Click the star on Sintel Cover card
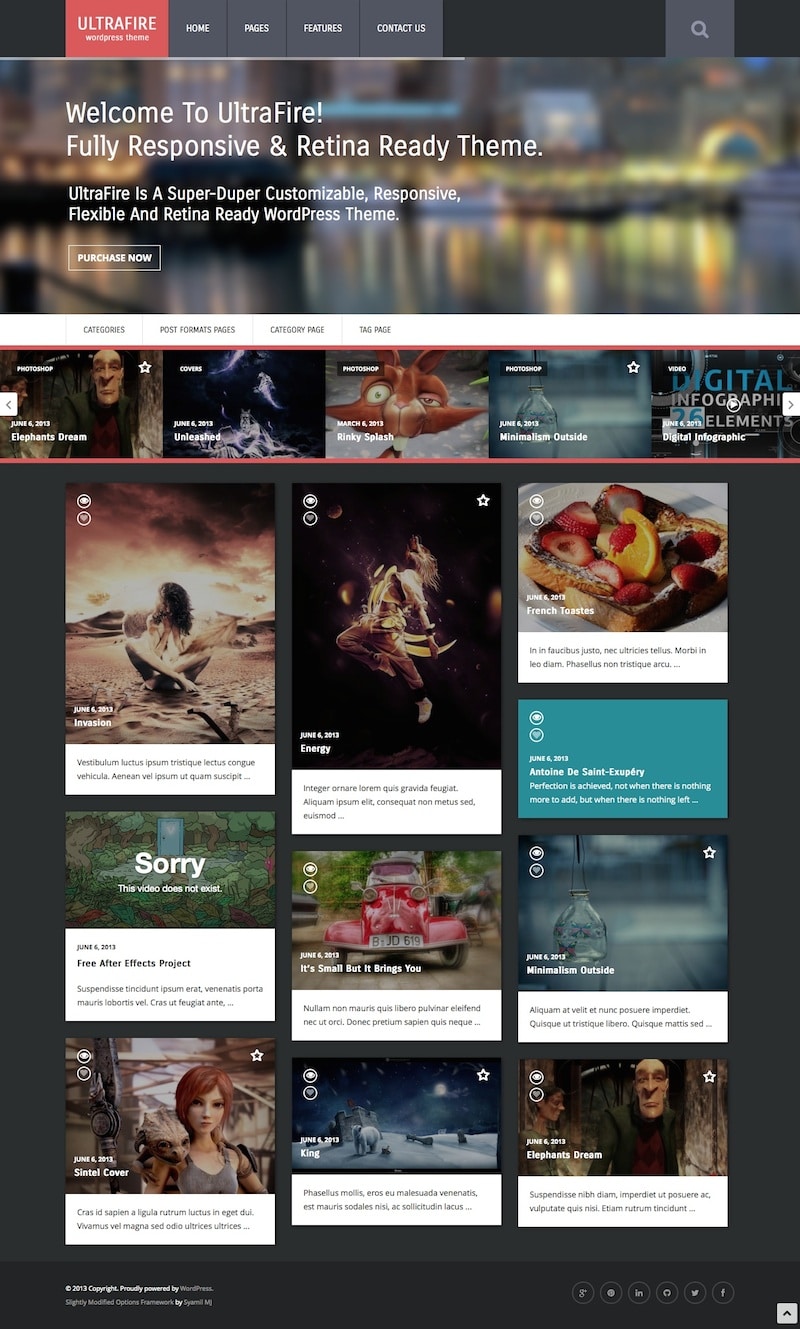The image size is (800, 1329). (257, 1056)
